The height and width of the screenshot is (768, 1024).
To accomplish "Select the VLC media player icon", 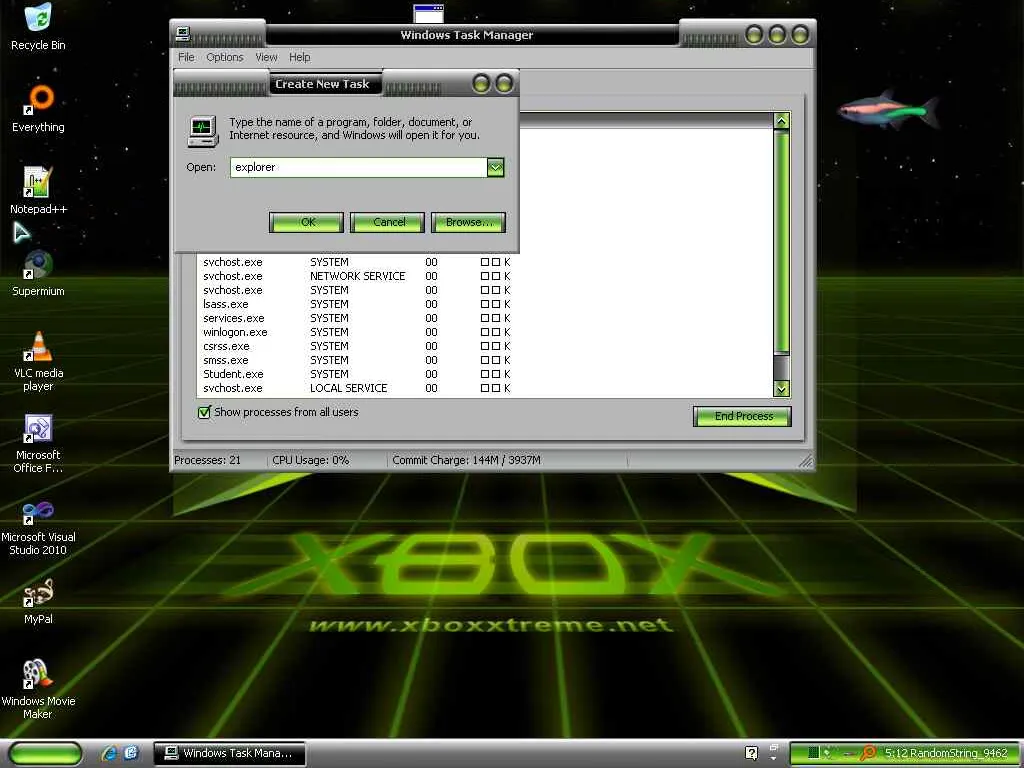I will coord(38,360).
